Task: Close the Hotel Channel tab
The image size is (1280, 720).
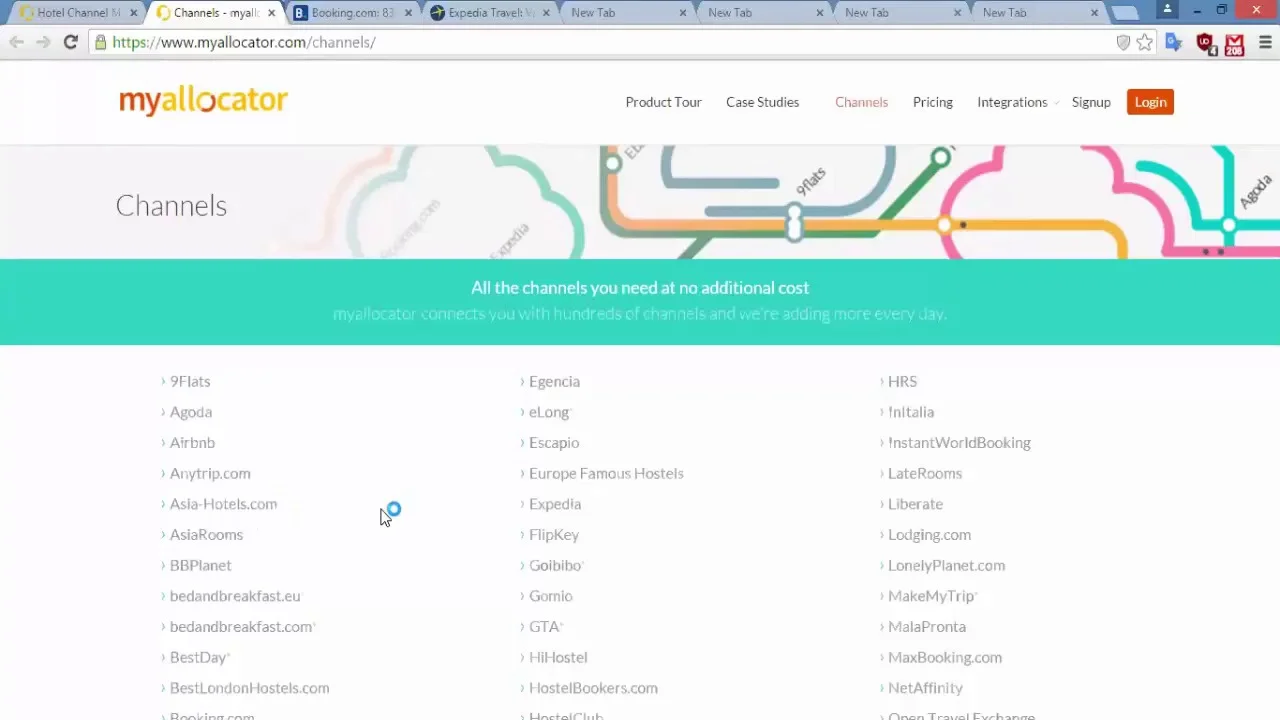Action: 133,13
